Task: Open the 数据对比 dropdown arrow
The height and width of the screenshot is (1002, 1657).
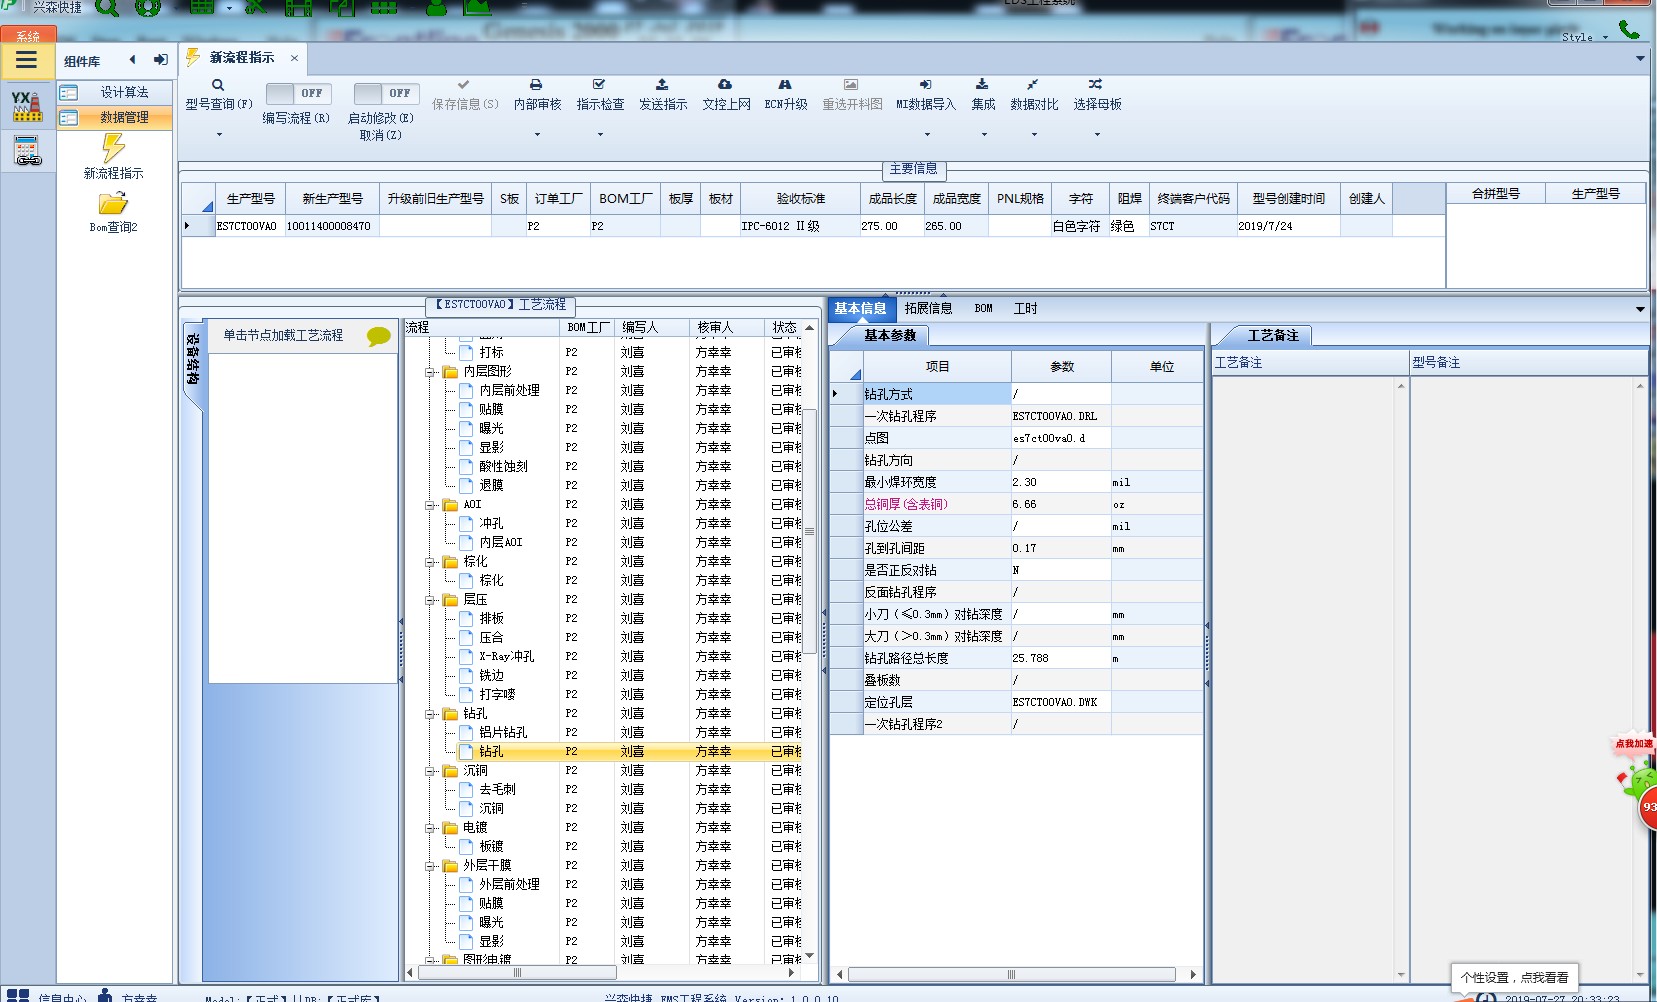Action: [x=1034, y=134]
